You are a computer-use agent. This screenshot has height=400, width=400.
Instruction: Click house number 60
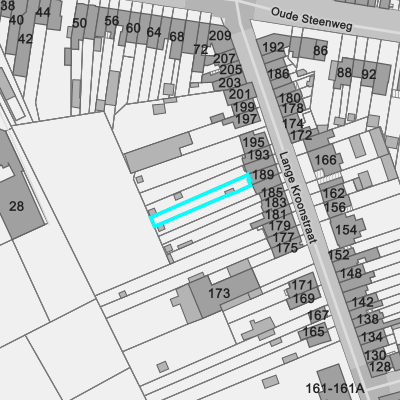point(133,28)
